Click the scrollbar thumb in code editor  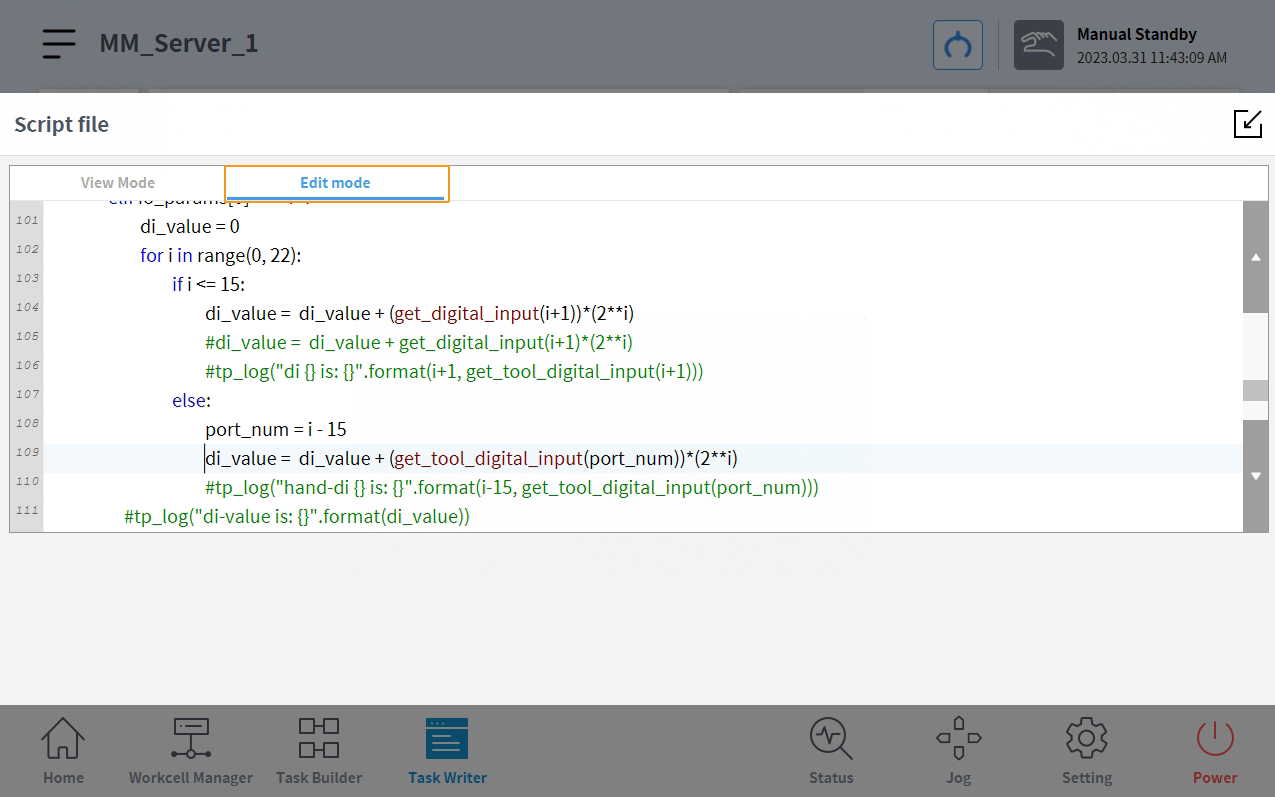1255,390
